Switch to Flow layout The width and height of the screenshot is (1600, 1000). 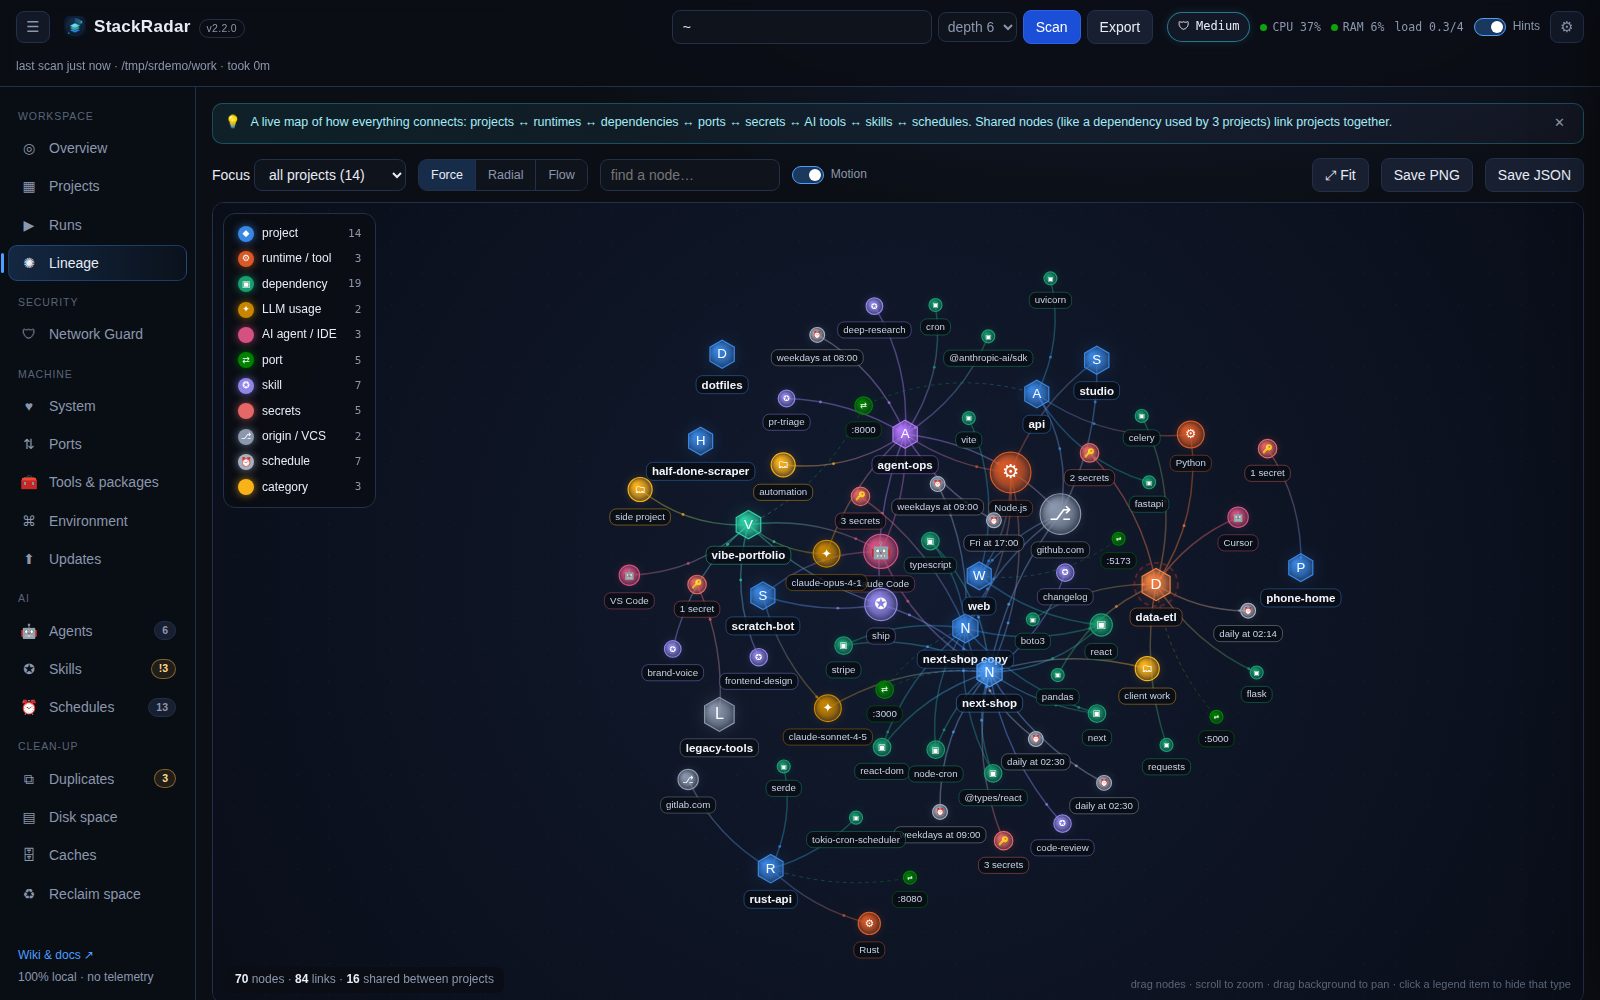coord(561,175)
